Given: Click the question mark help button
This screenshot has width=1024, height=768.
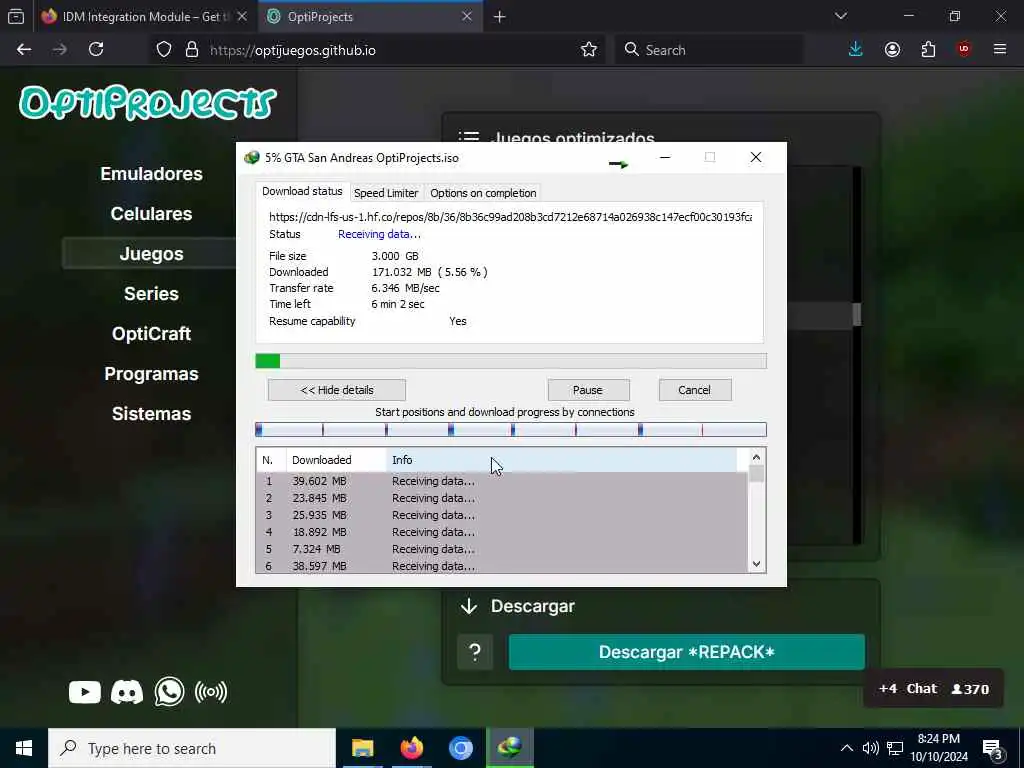Looking at the screenshot, I should point(475,652).
